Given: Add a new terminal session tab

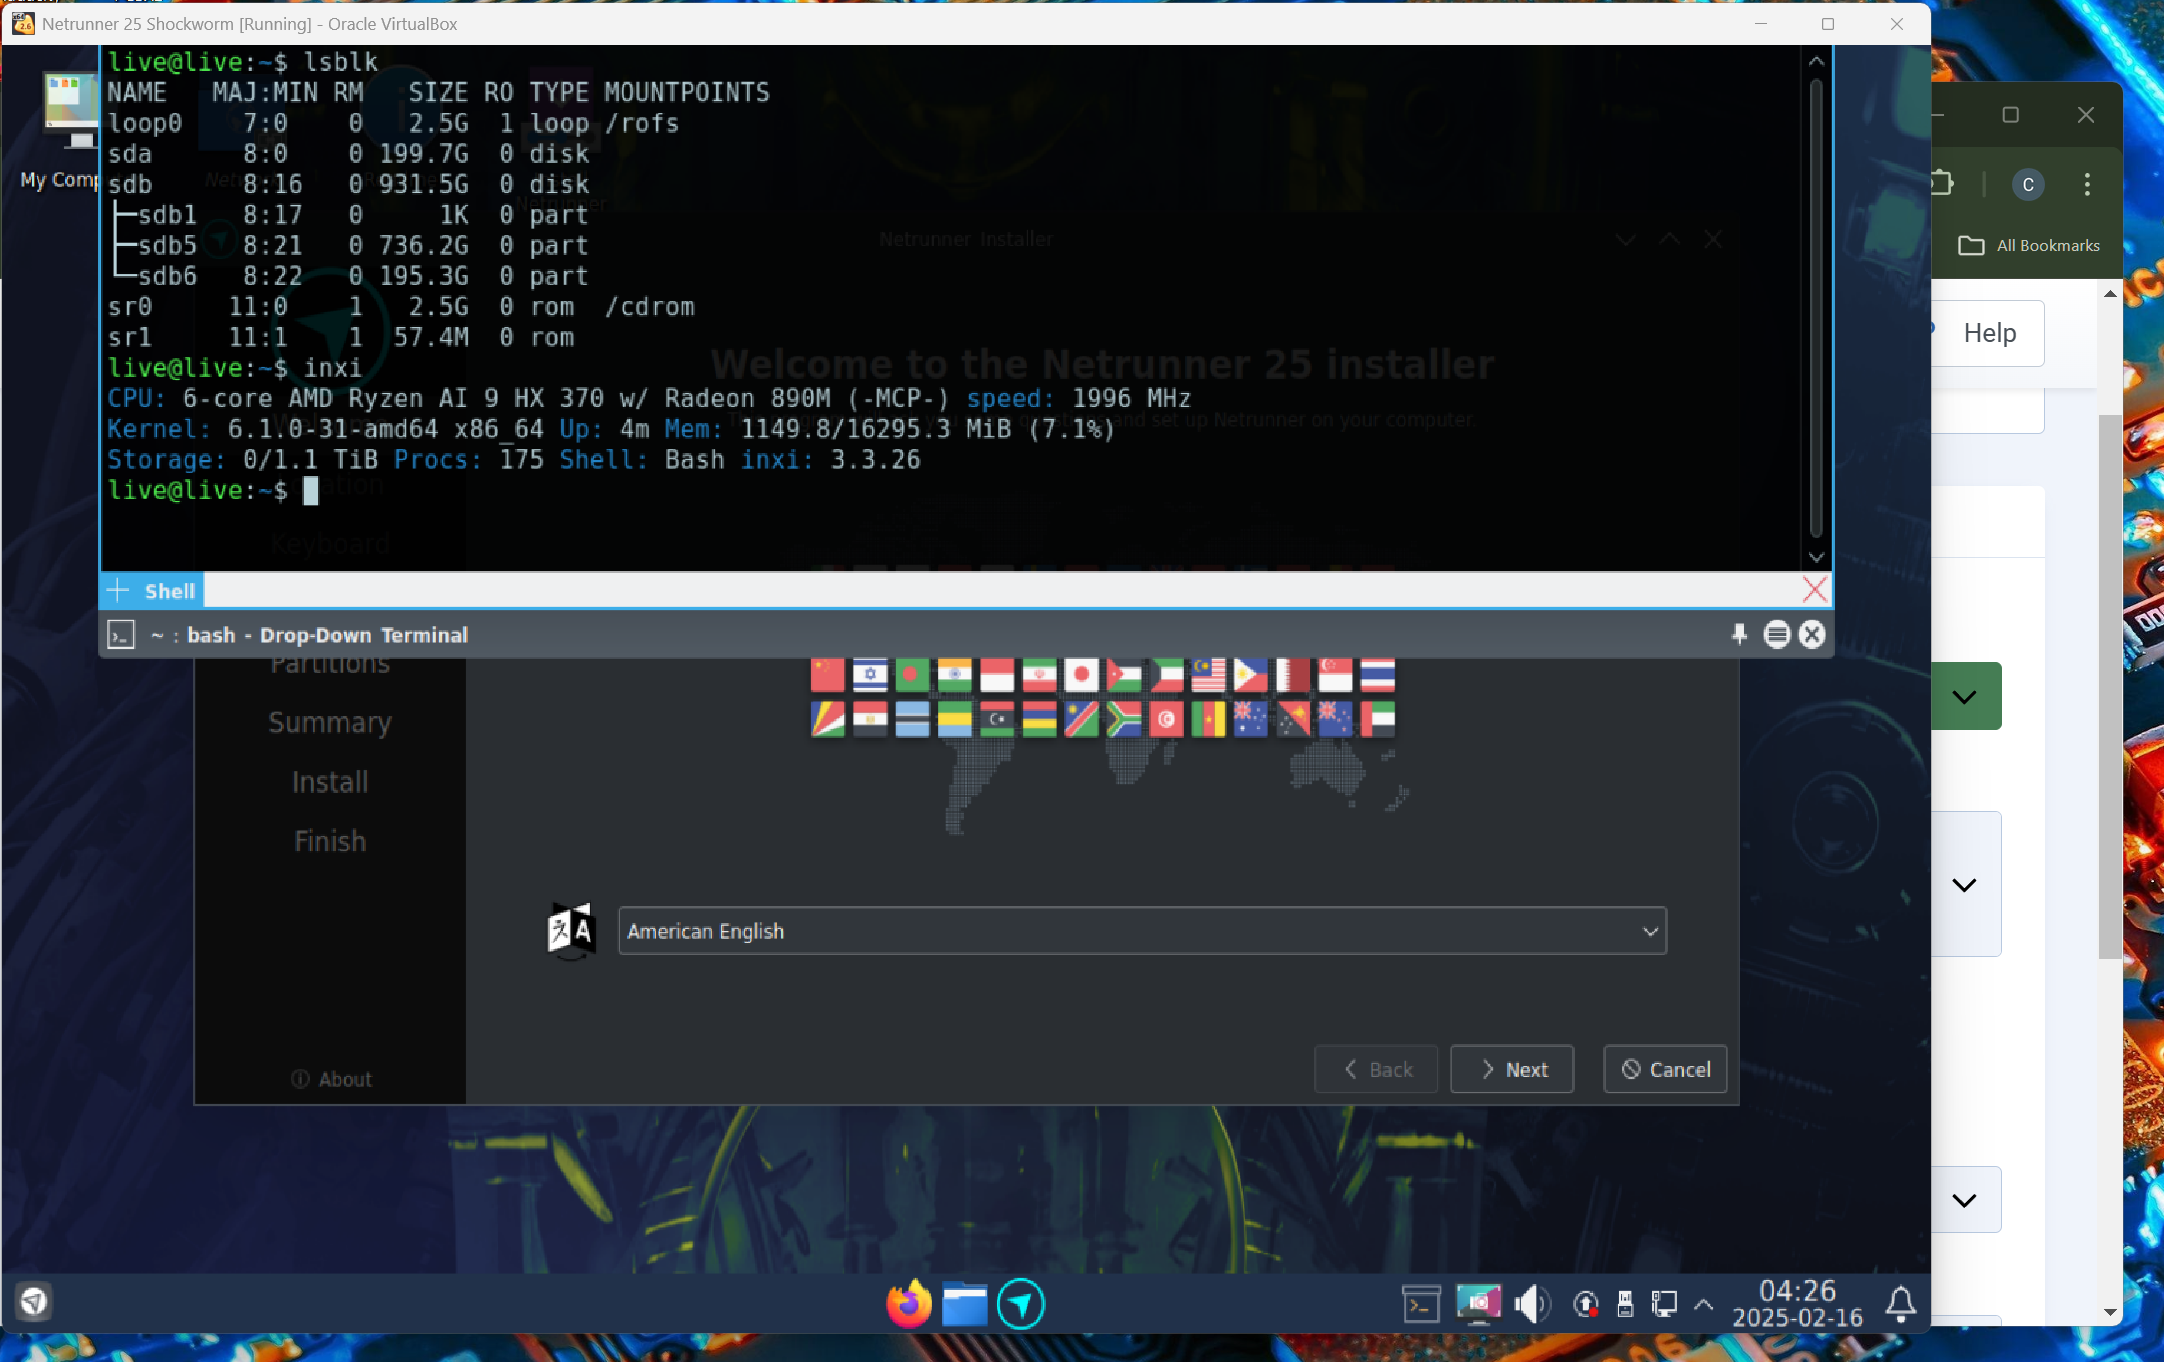Looking at the screenshot, I should (x=118, y=590).
